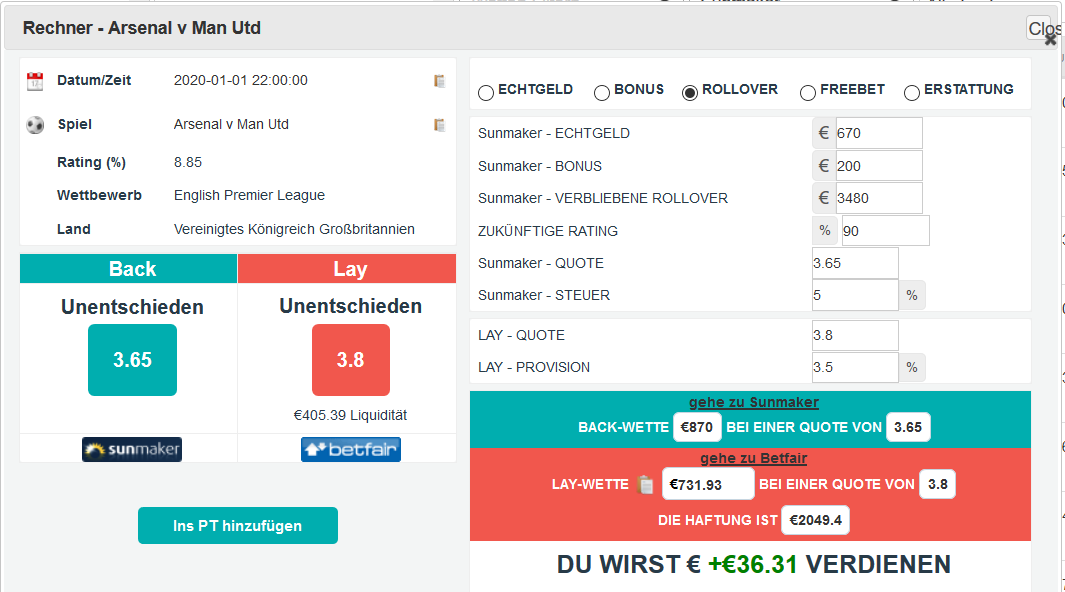This screenshot has height=592, width=1065.
Task: Click the lay-wette stake €731.93 field
Action: (708, 485)
